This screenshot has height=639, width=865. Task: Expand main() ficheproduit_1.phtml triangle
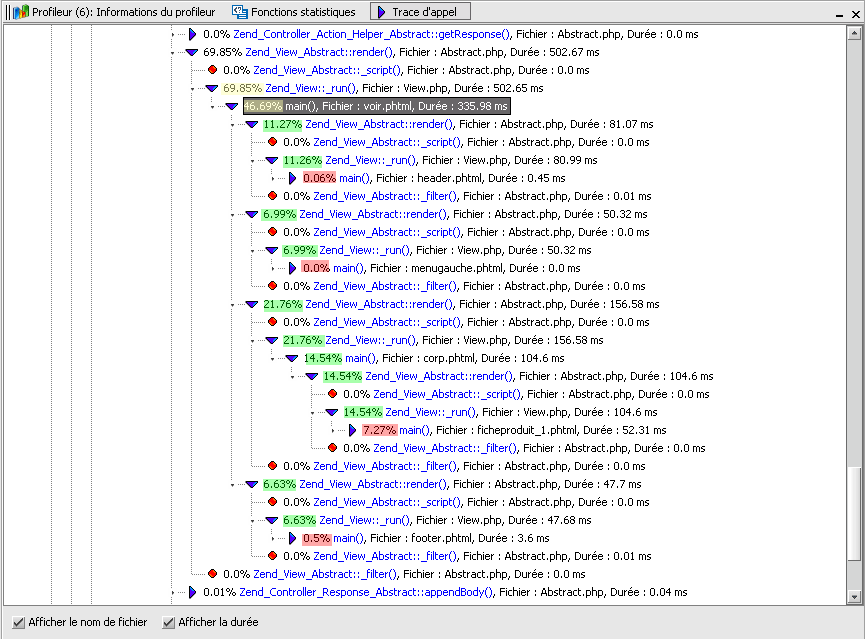tap(353, 430)
